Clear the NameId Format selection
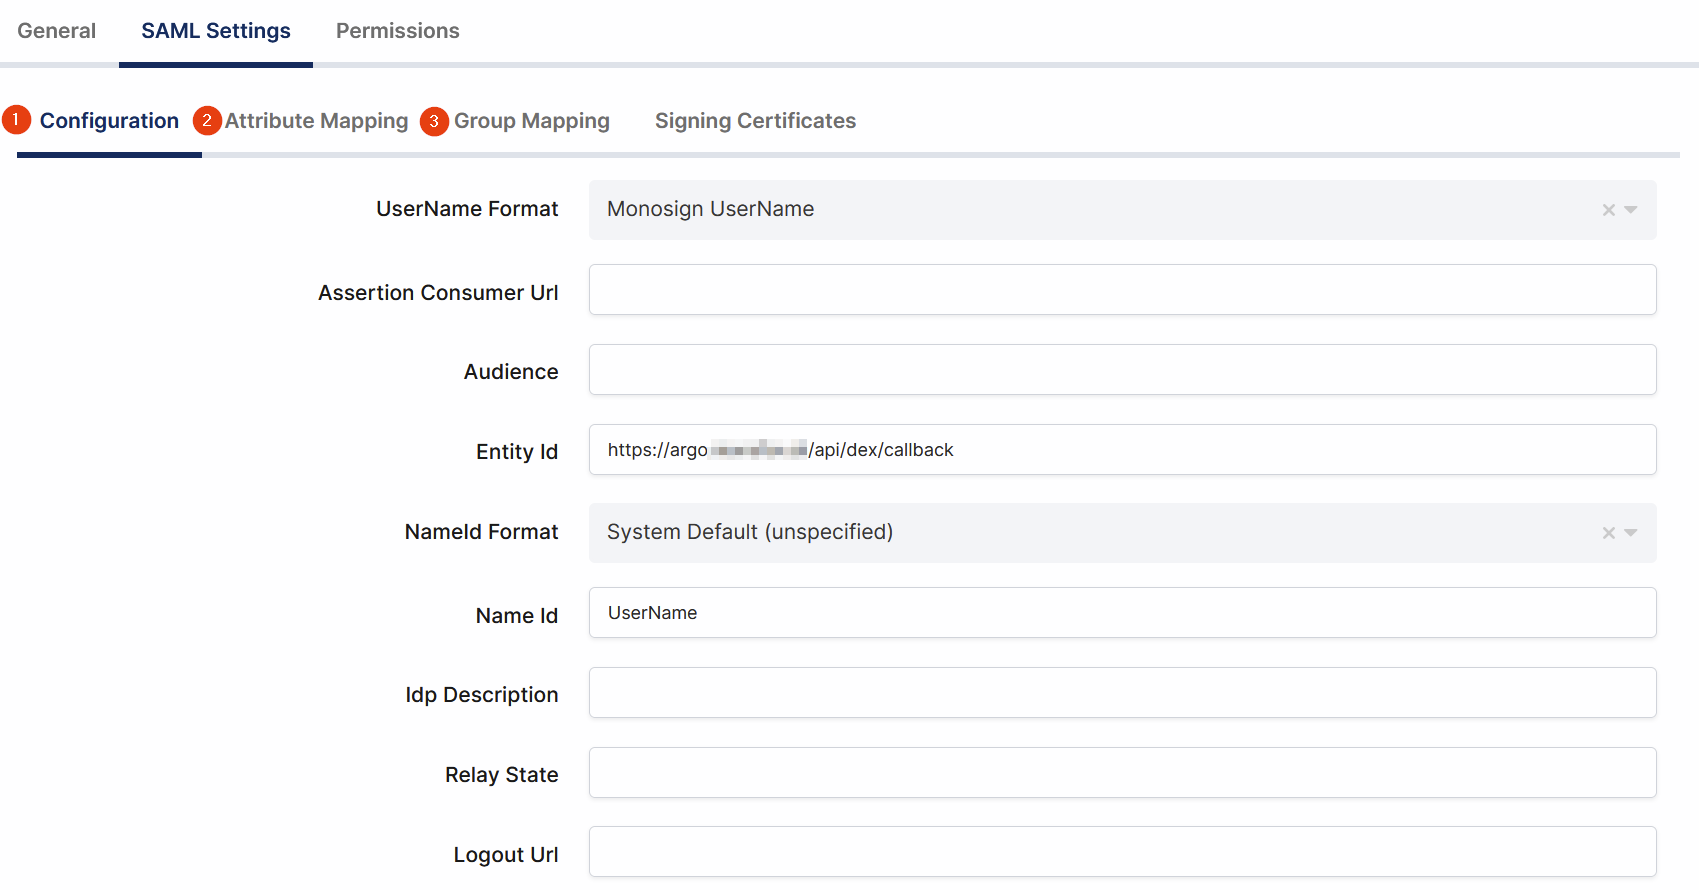This screenshot has width=1699, height=890. 1608,533
